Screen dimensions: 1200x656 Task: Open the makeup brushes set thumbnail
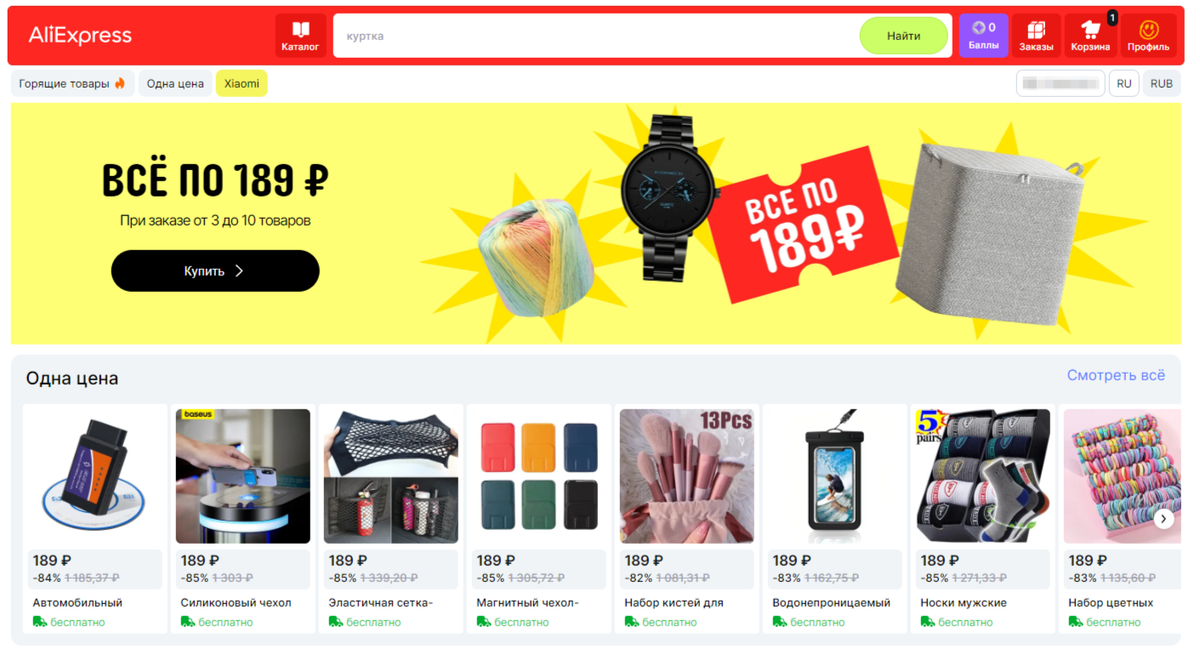click(687, 476)
